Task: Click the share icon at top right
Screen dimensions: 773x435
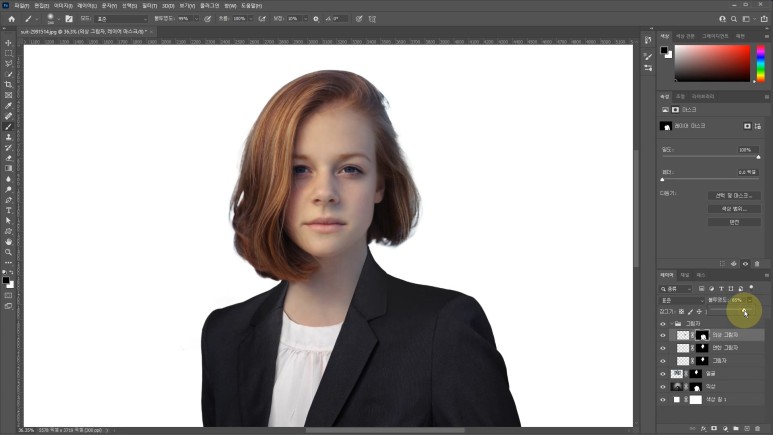Action: (x=764, y=19)
